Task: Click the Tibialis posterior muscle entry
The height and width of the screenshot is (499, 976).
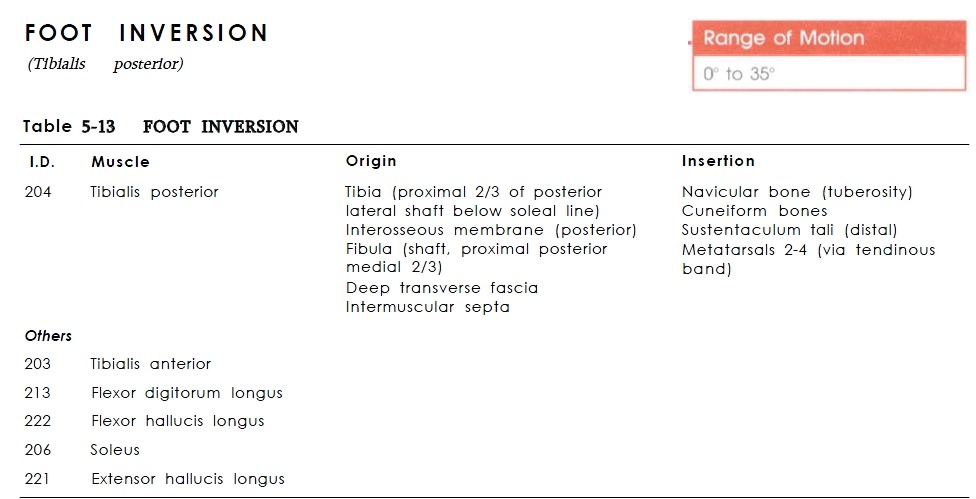Action: [154, 192]
